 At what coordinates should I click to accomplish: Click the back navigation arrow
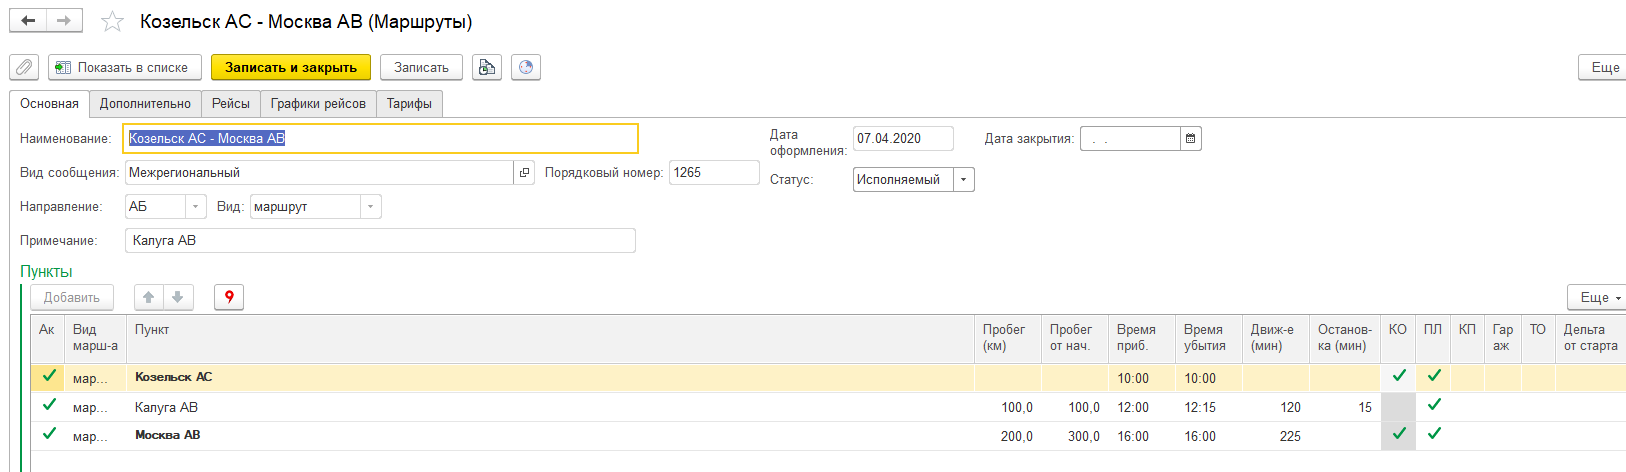28,21
